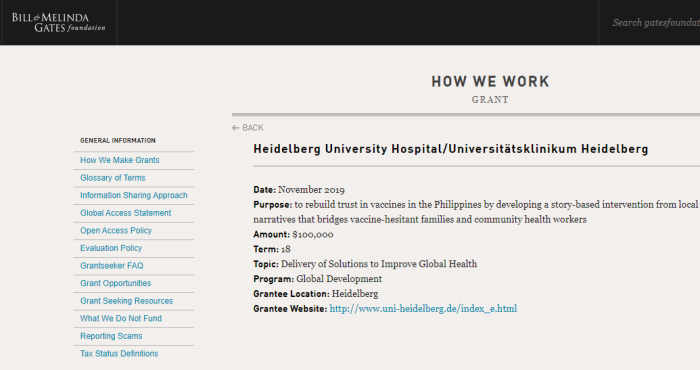Open Open Access Policy link
700x370 pixels.
coord(116,230)
